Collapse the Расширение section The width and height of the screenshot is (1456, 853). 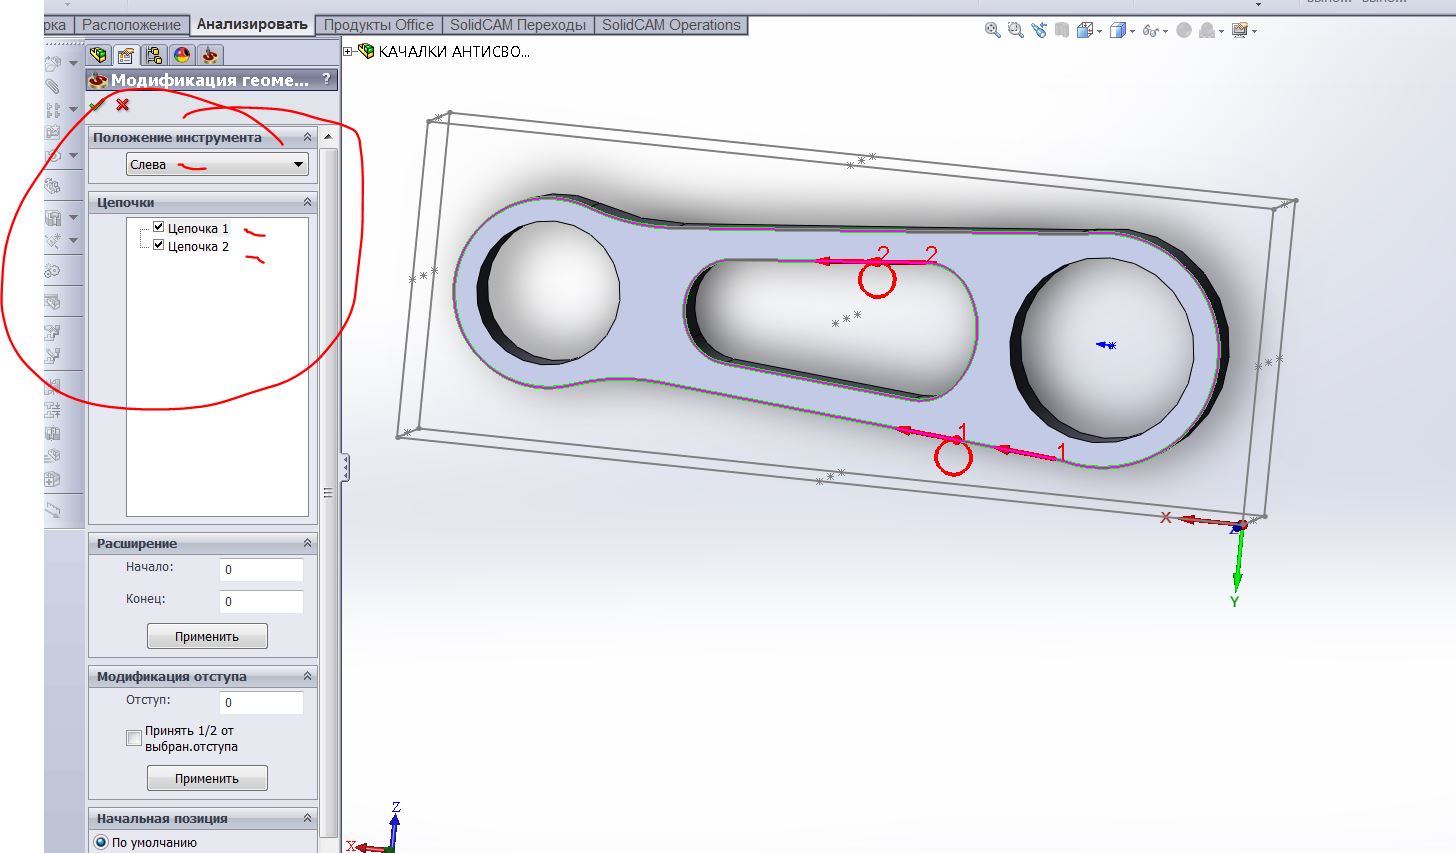tap(307, 543)
